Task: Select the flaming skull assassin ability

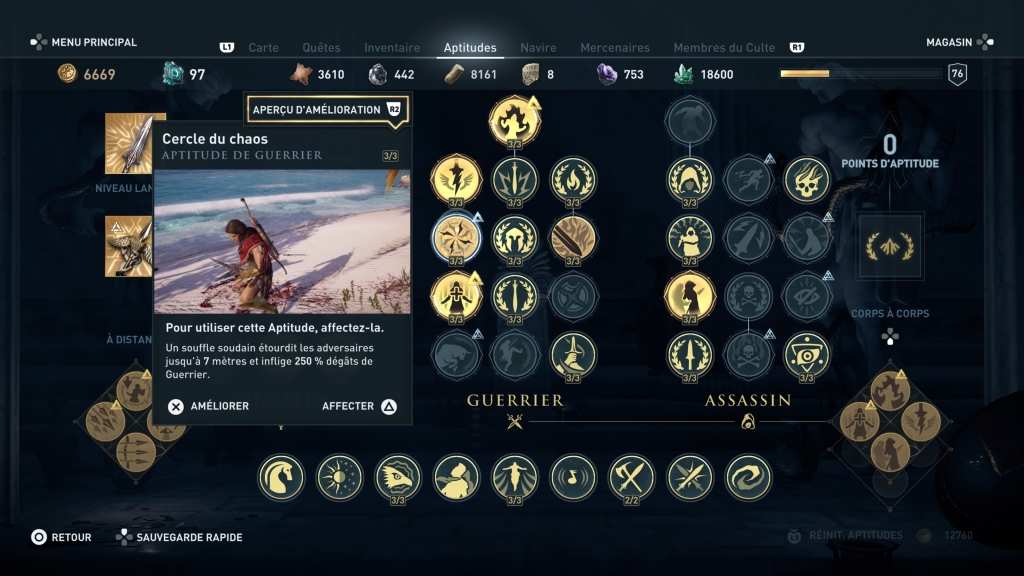Action: click(x=807, y=180)
